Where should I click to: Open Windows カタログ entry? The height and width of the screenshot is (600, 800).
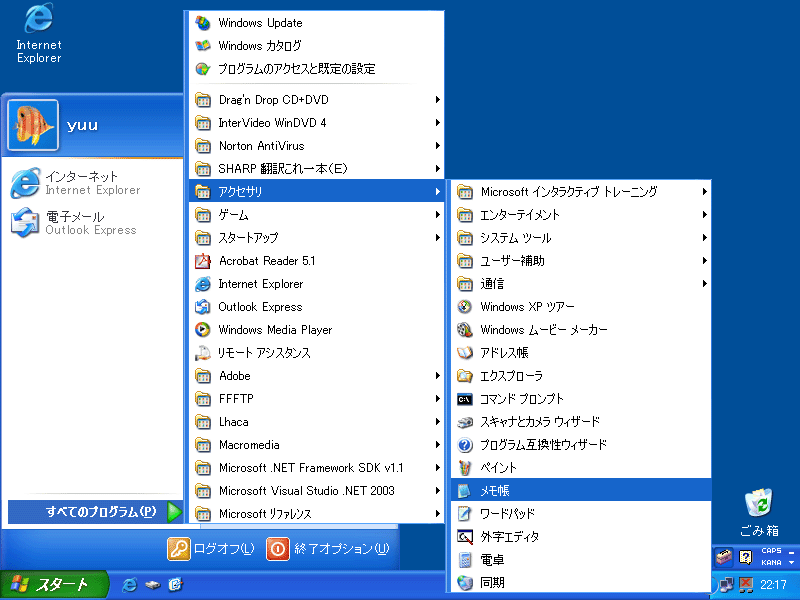[316, 46]
